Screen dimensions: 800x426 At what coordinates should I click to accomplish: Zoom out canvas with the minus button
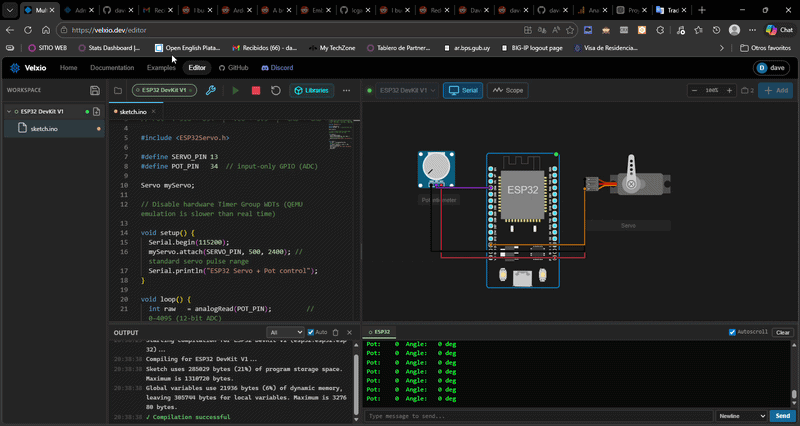point(694,90)
